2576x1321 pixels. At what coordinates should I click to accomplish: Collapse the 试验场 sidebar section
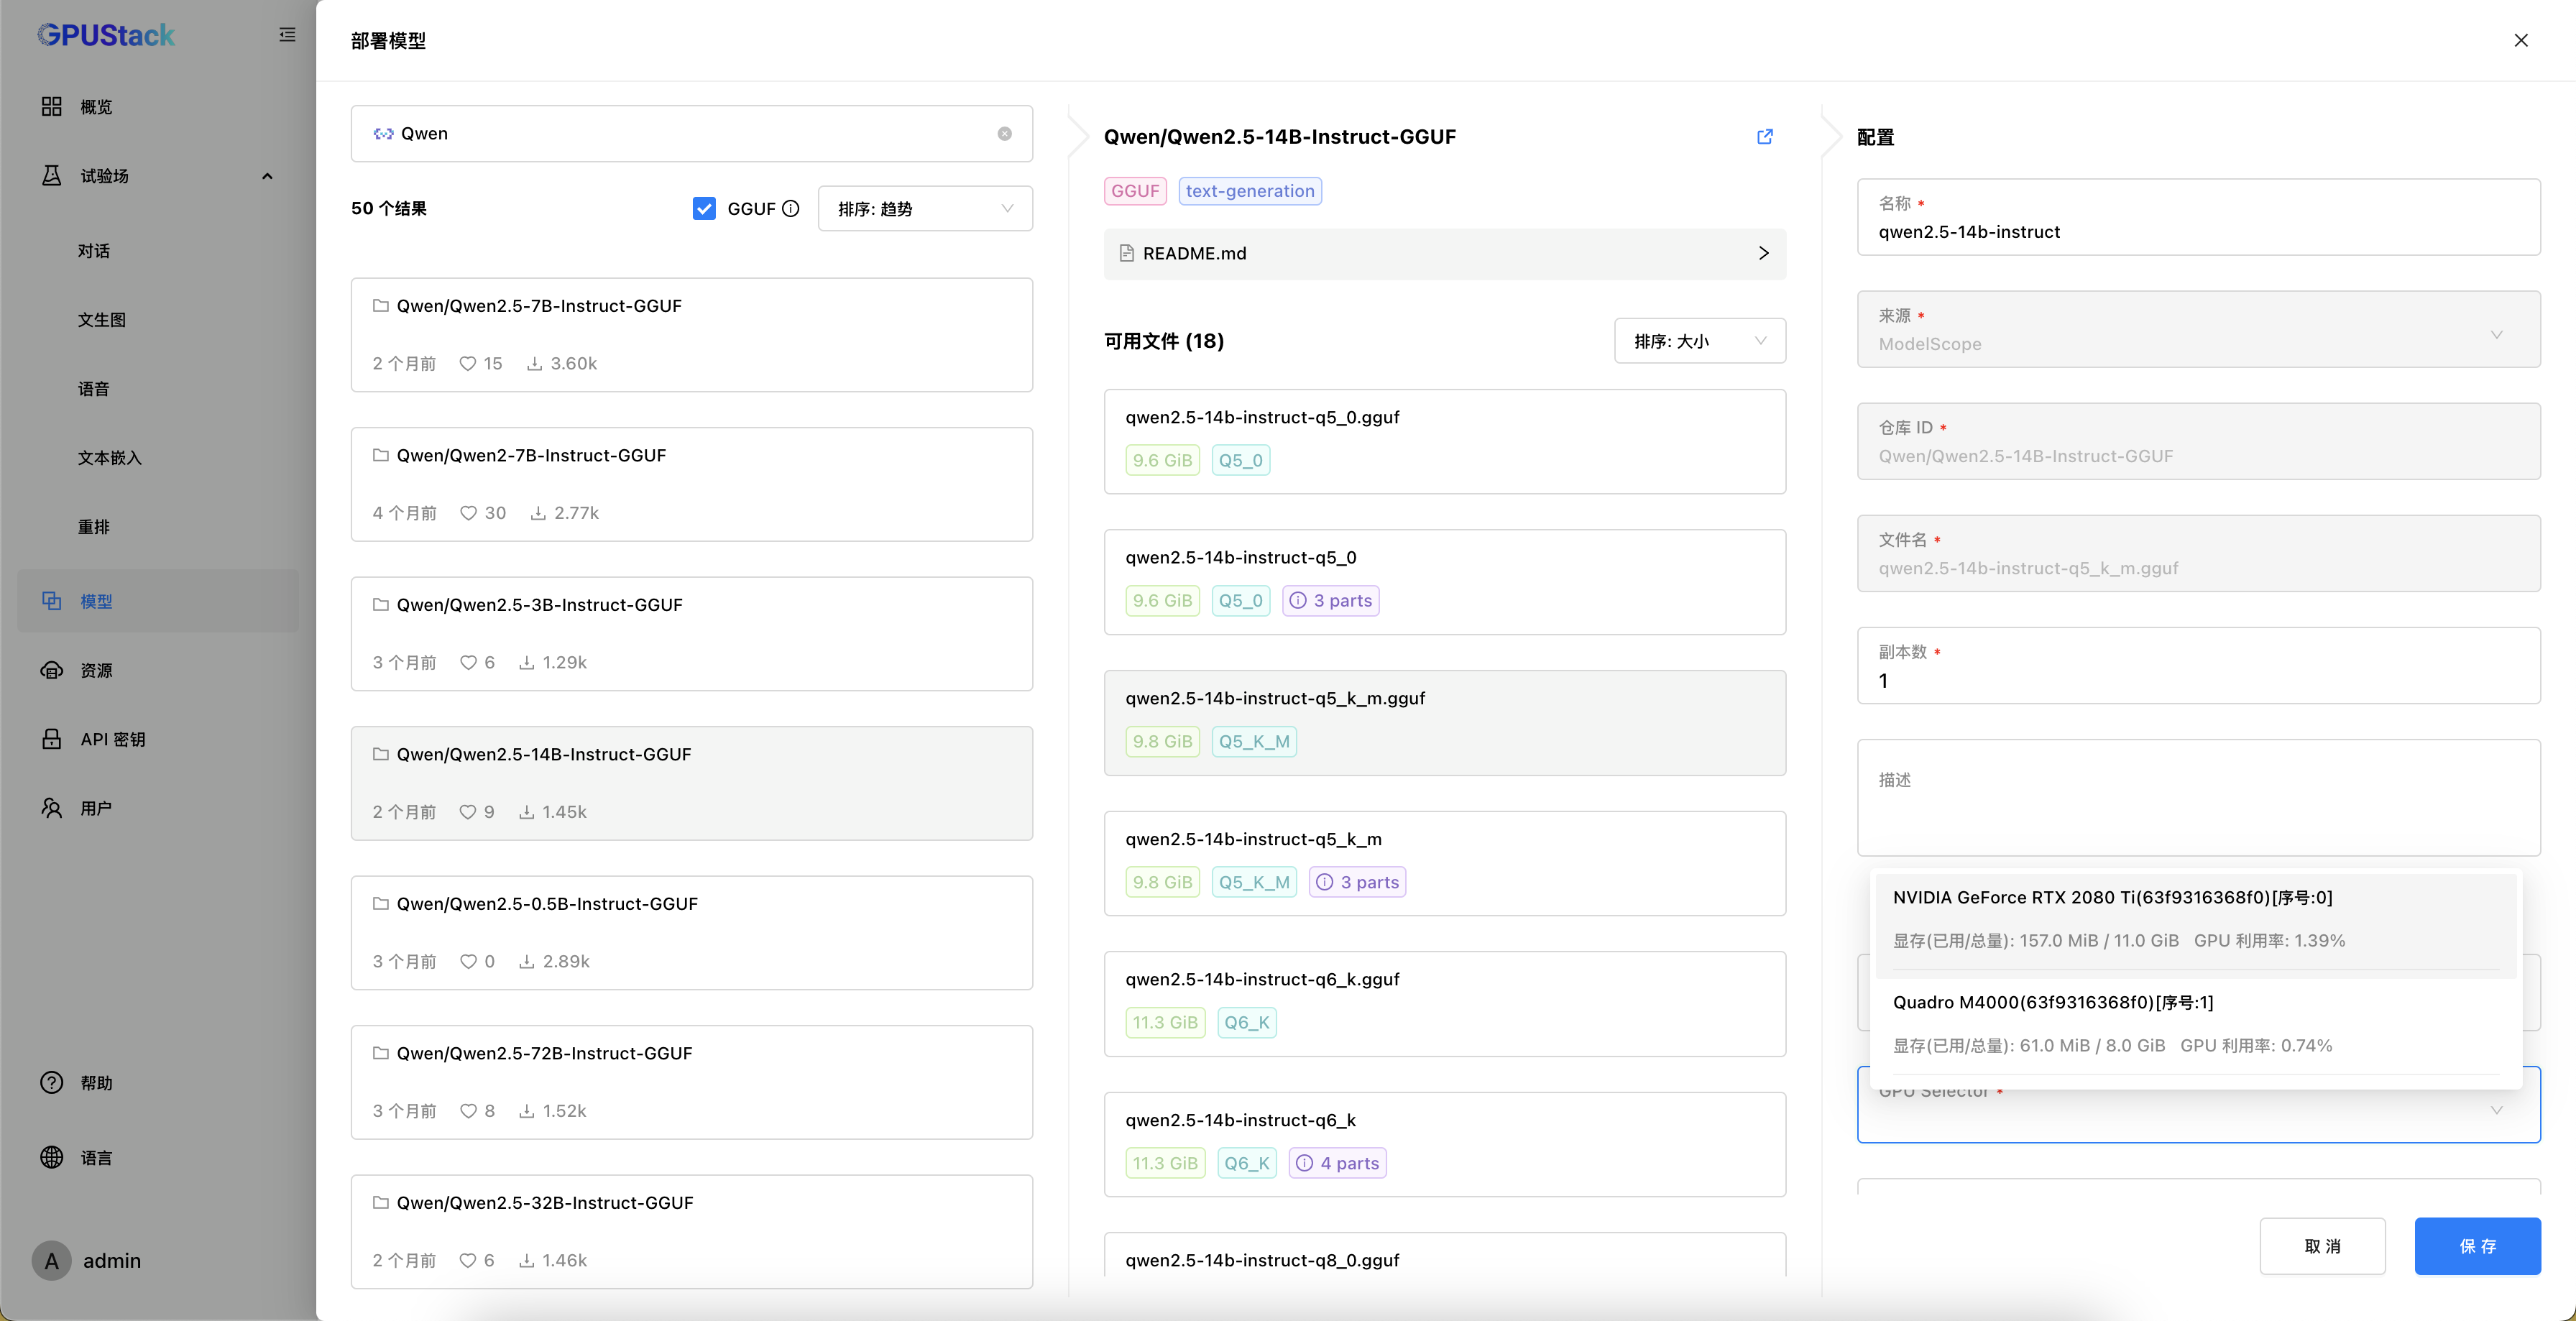267,176
